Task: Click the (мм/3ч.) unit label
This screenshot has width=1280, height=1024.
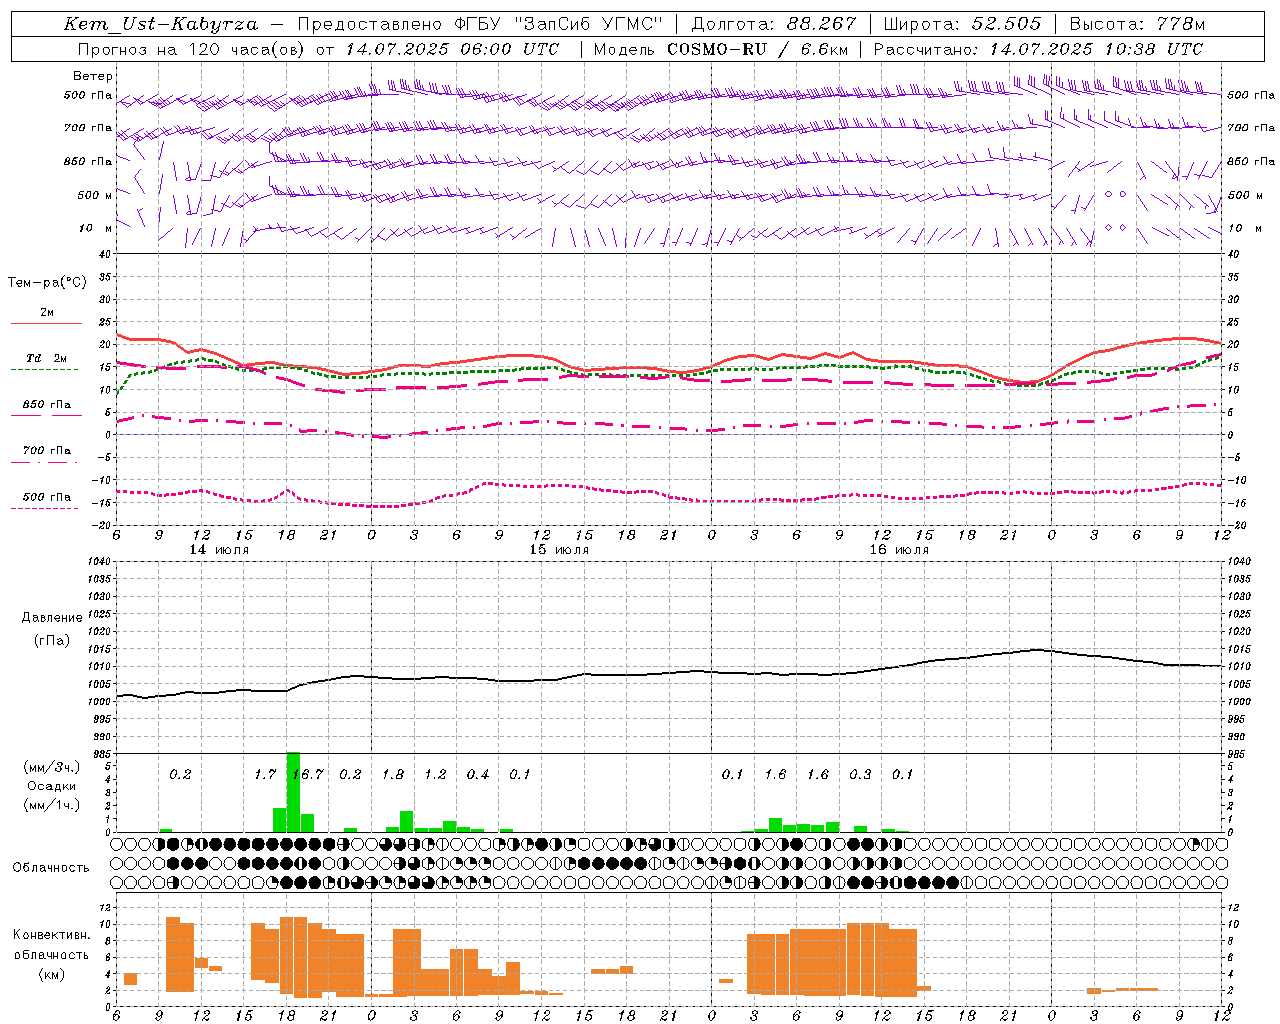Action: coord(51,767)
